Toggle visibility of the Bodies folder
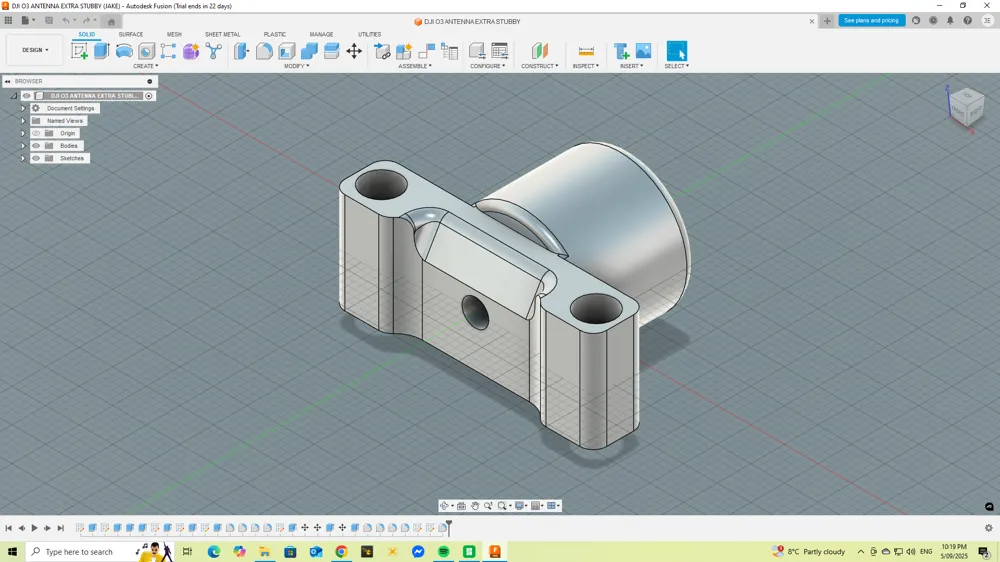Image resolution: width=1000 pixels, height=562 pixels. click(x=36, y=145)
